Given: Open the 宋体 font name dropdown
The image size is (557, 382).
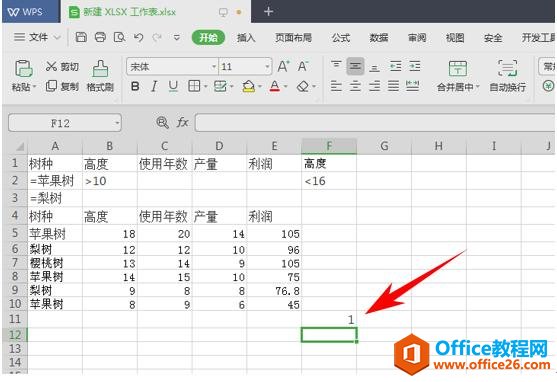Looking at the screenshot, I should (x=213, y=66).
